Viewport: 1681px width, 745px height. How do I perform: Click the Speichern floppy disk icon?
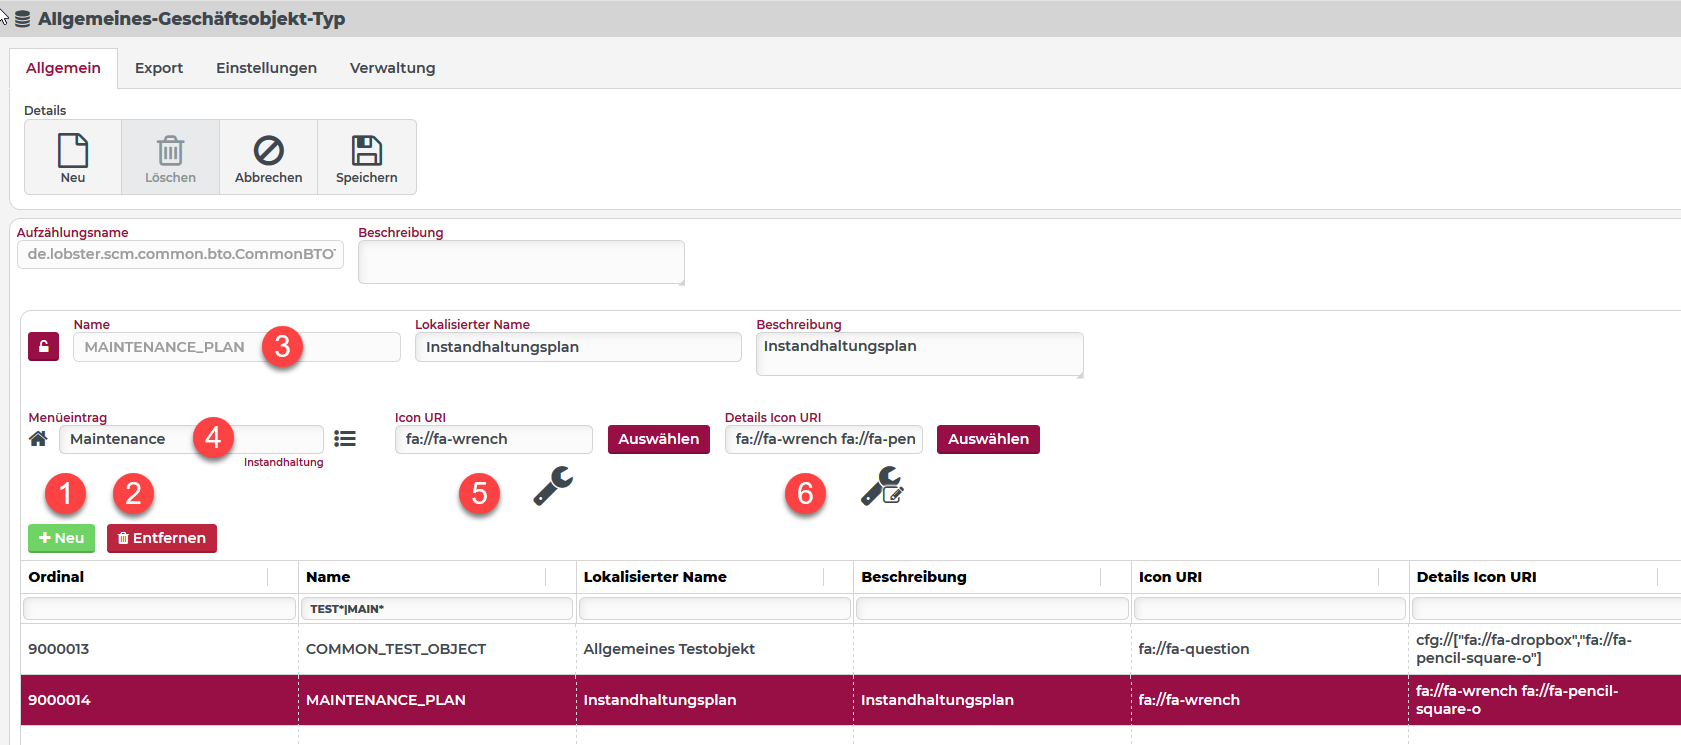pyautogui.click(x=366, y=151)
